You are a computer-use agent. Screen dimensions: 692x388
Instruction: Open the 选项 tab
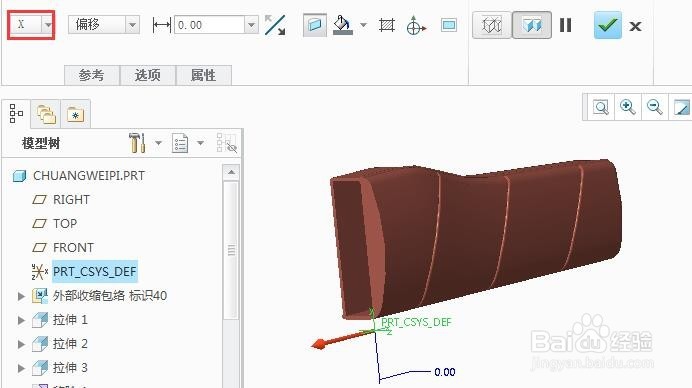click(x=147, y=75)
